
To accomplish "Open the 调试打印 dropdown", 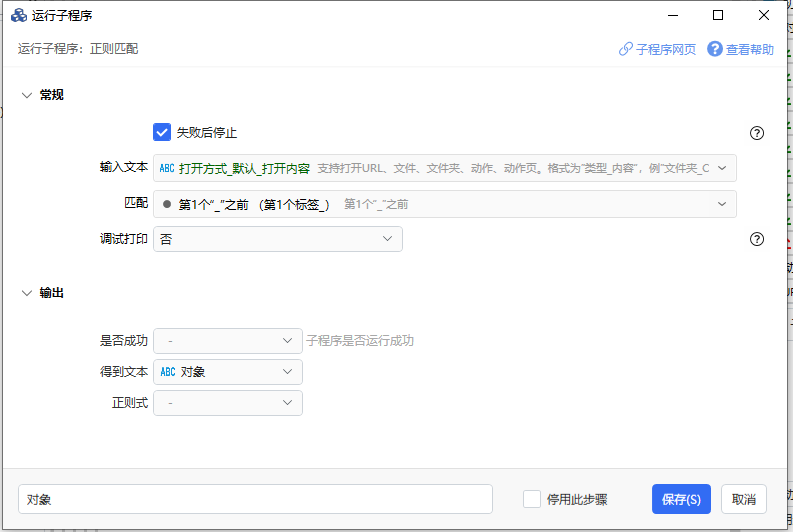I will (x=277, y=239).
